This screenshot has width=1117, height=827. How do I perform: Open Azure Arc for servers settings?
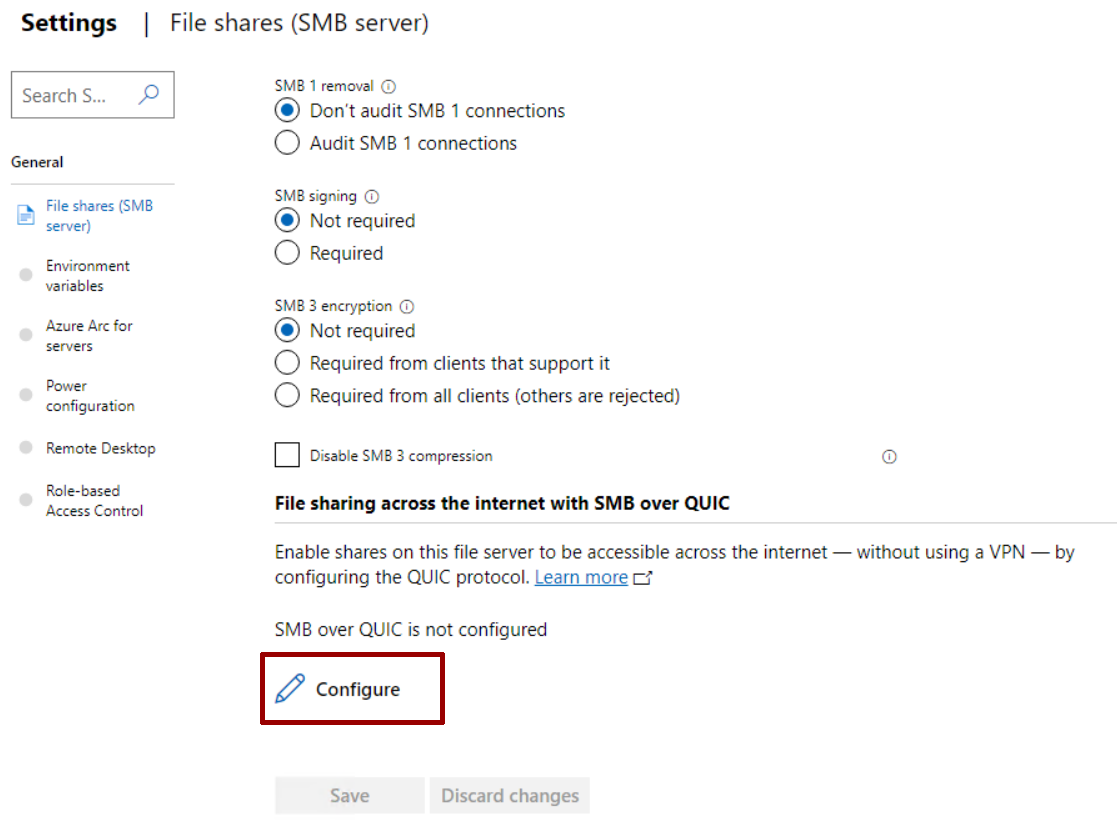pyautogui.click(x=88, y=336)
